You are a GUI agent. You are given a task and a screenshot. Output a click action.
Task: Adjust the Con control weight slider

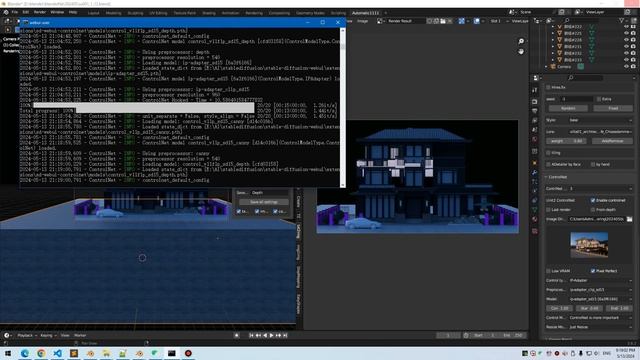tap(559, 308)
